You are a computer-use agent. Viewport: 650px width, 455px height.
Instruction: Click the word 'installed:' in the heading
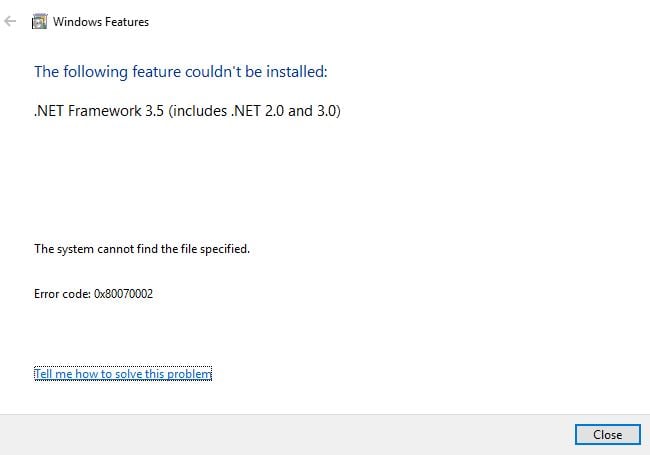(297, 72)
